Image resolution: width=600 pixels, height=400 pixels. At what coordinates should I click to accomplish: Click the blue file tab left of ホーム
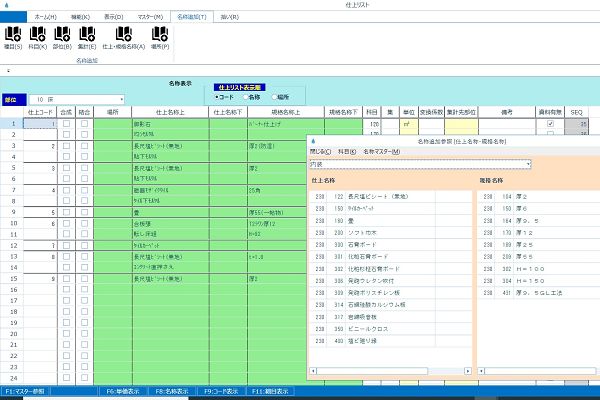point(13,17)
